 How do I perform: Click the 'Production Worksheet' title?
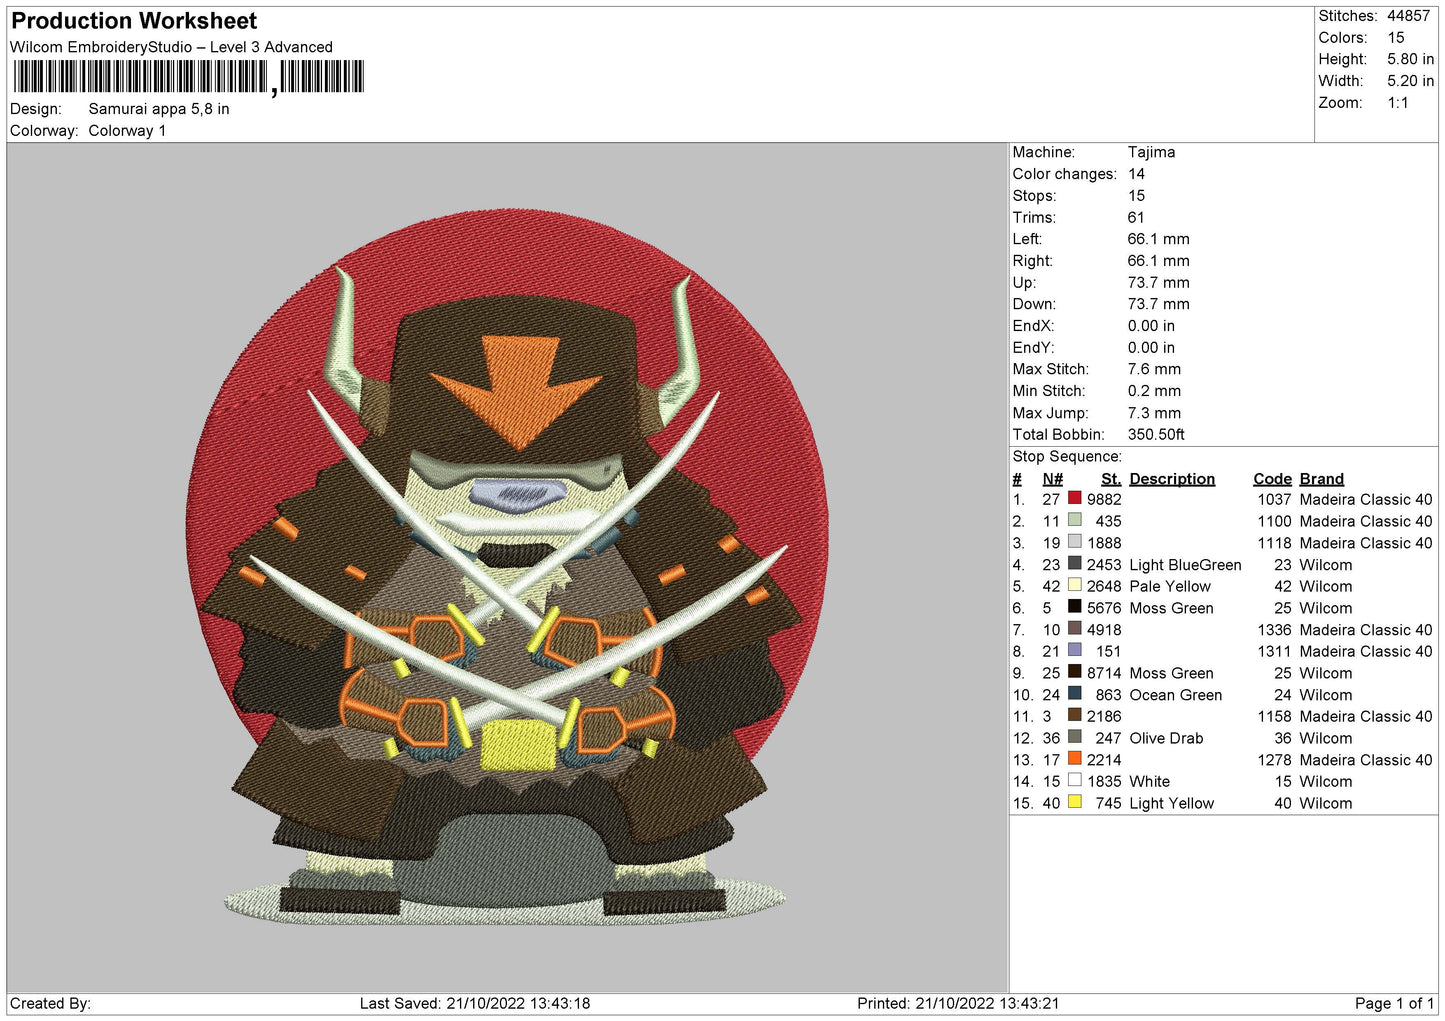(x=134, y=21)
